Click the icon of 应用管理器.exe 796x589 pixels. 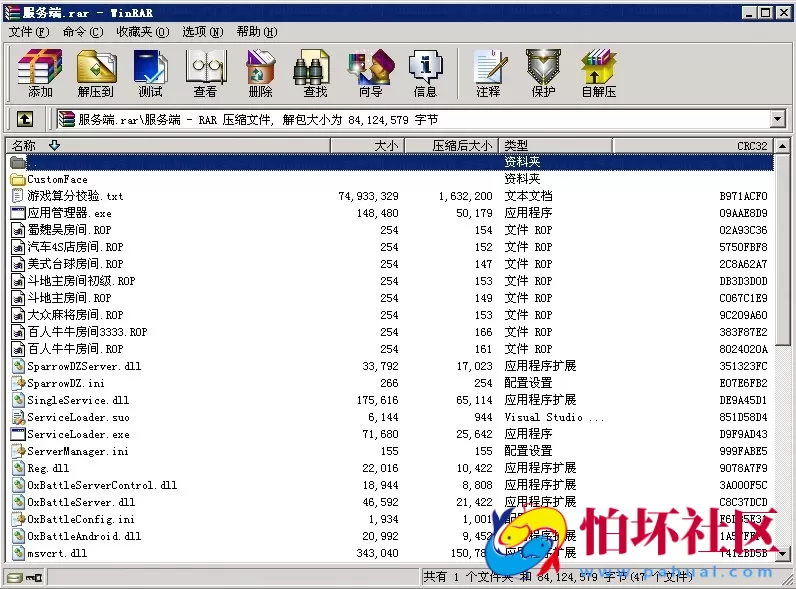(x=18, y=213)
